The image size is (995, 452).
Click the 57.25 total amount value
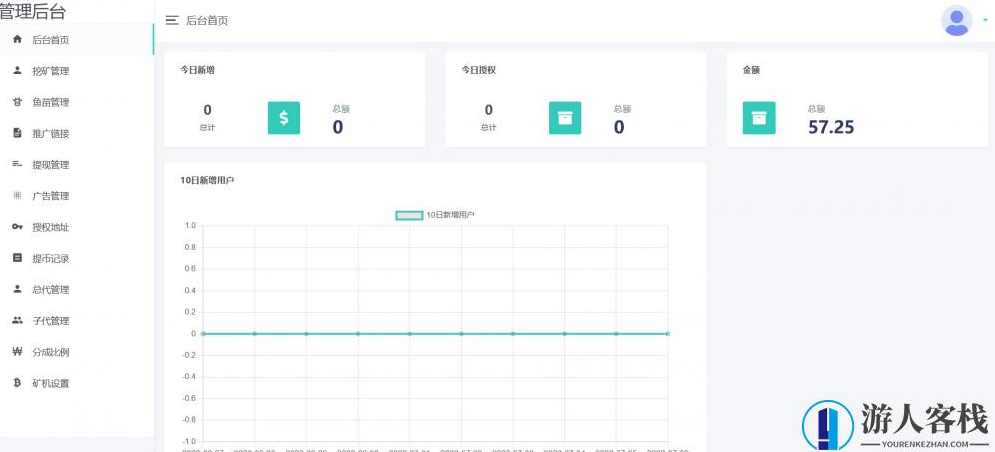(x=831, y=127)
